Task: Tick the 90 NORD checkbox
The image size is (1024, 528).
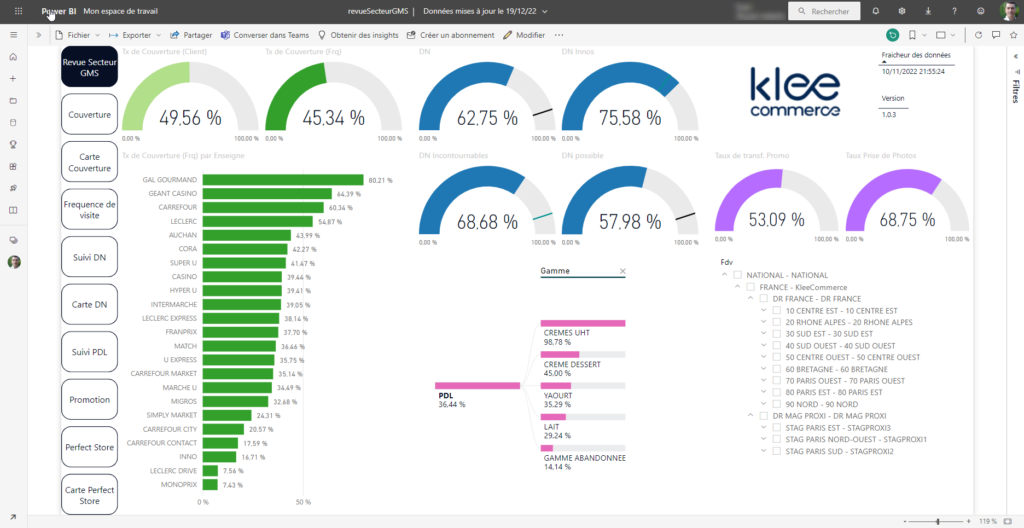Action: click(x=776, y=404)
